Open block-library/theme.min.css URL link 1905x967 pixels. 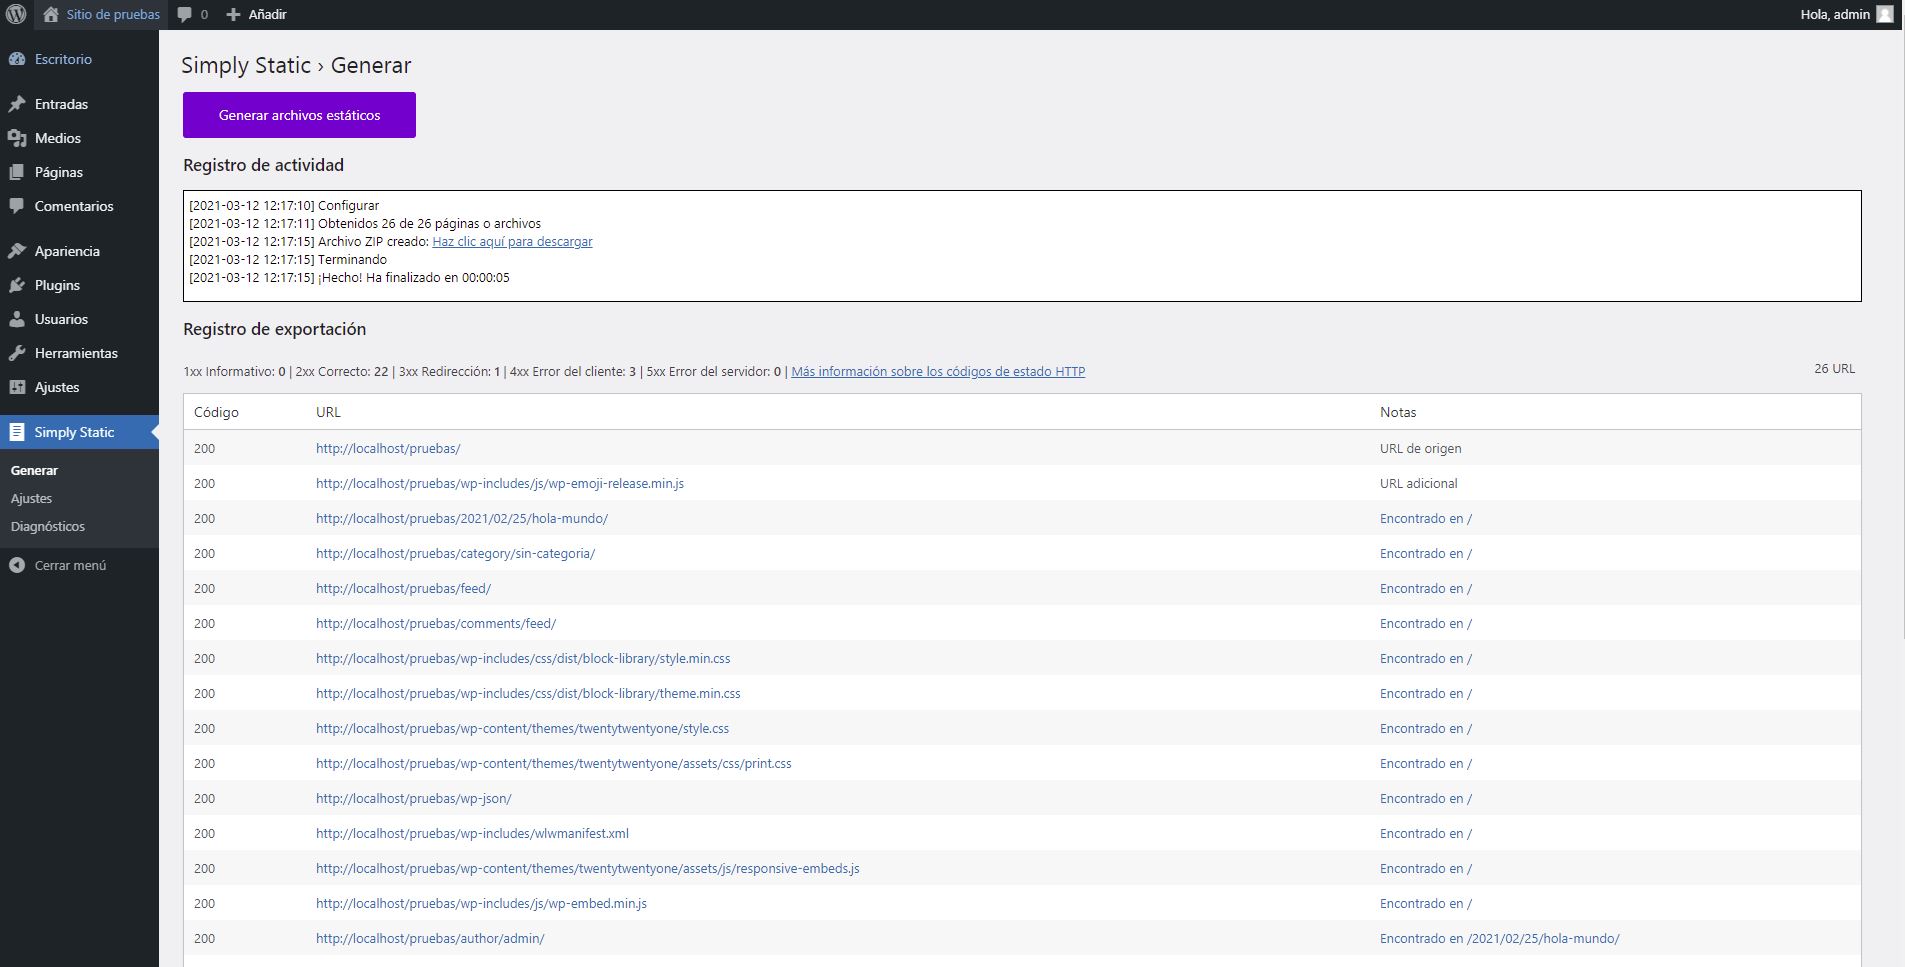(528, 693)
